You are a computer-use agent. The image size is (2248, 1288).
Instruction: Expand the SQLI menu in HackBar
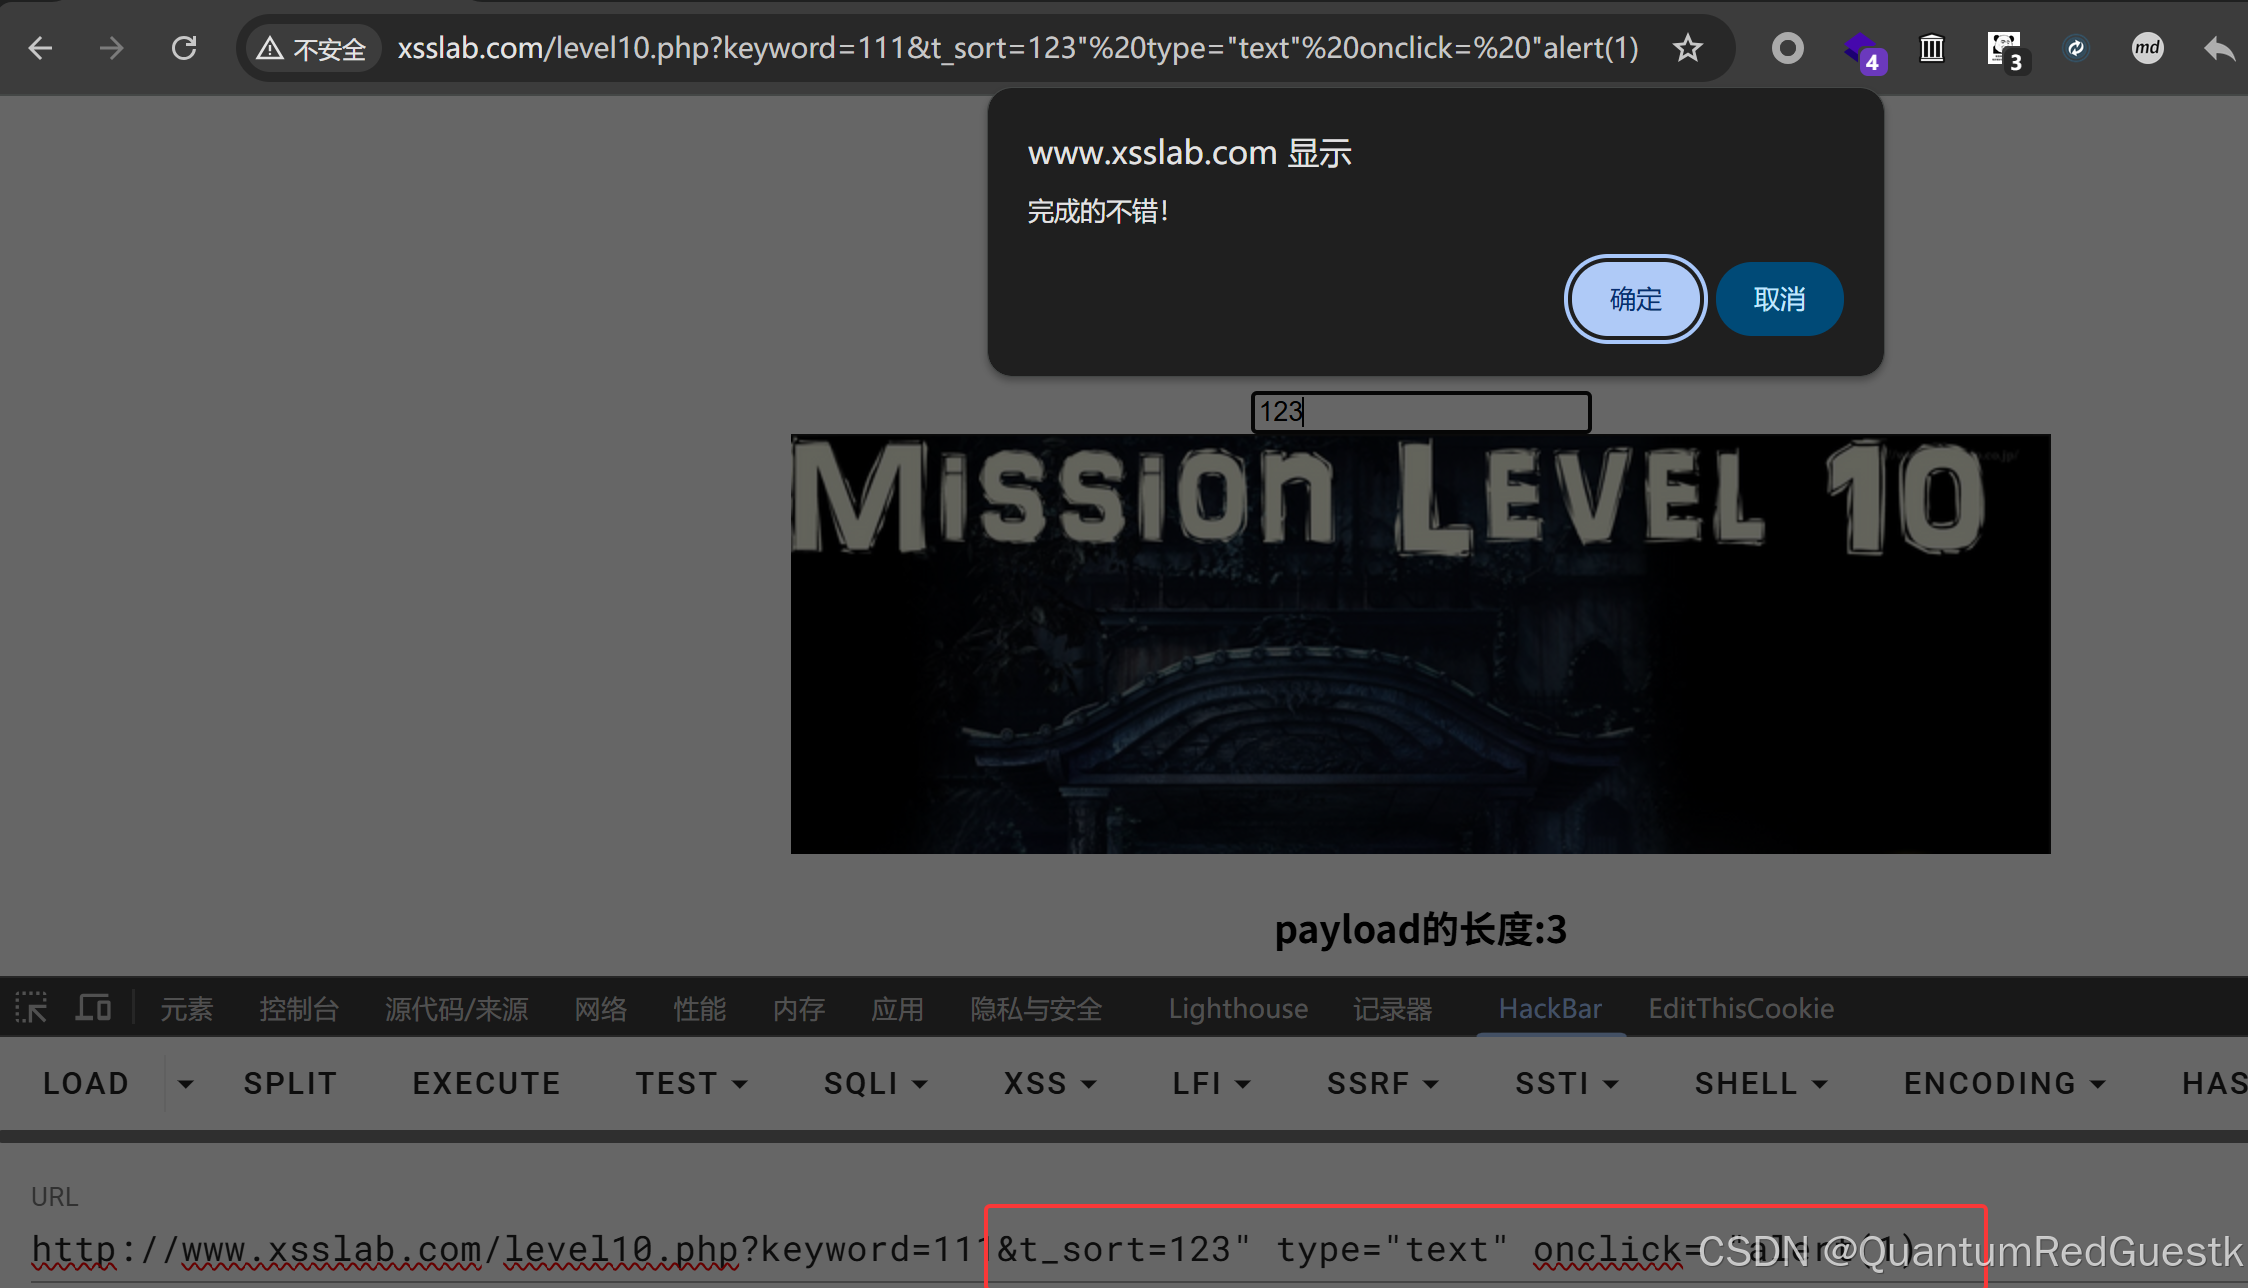pos(875,1084)
